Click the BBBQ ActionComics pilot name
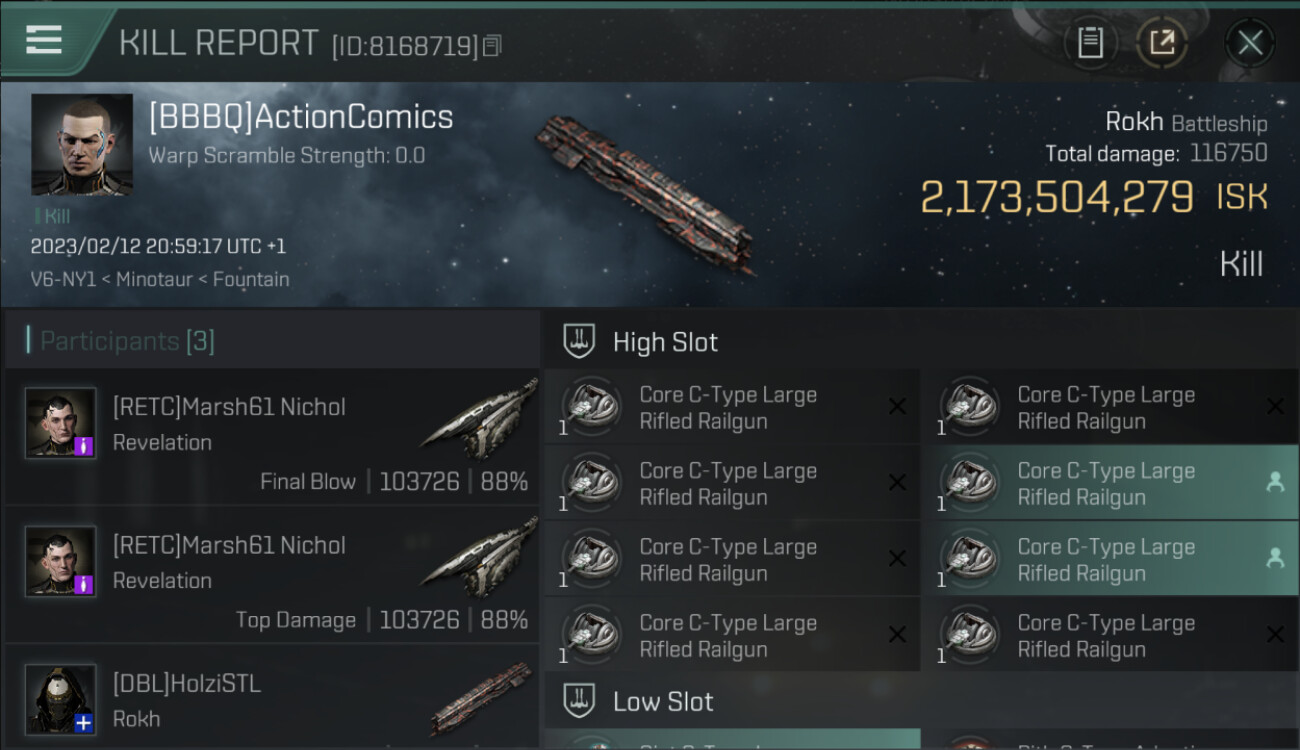The height and width of the screenshot is (750, 1300). pos(301,117)
